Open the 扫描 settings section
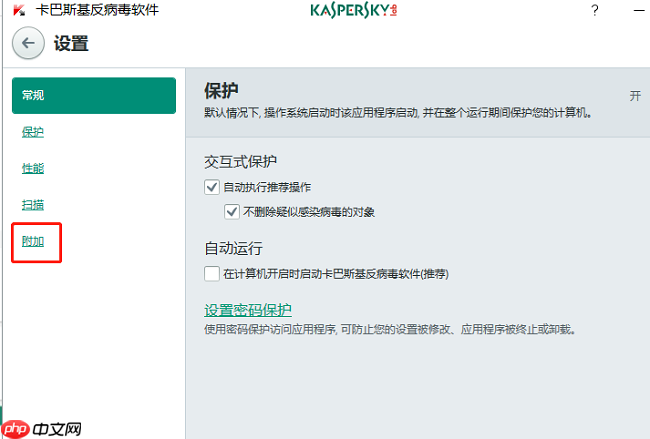This screenshot has width=650, height=439. pyautogui.click(x=33, y=205)
